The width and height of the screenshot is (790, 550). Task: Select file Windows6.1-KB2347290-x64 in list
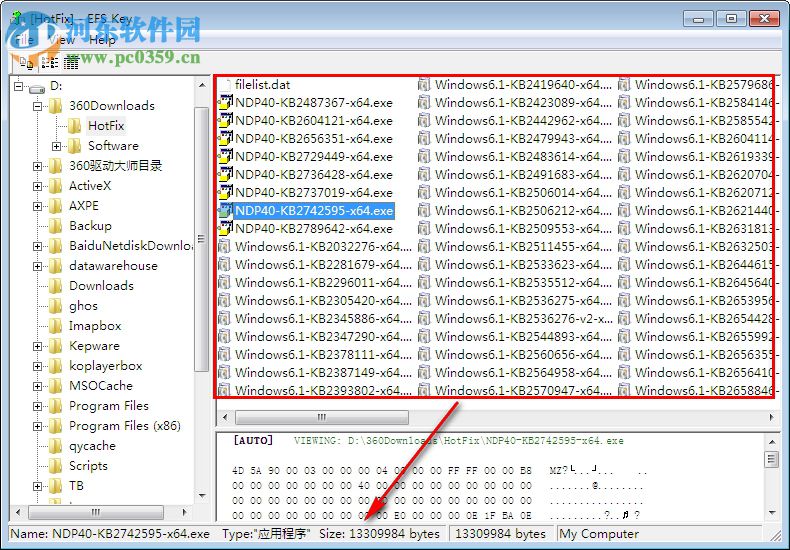click(323, 336)
